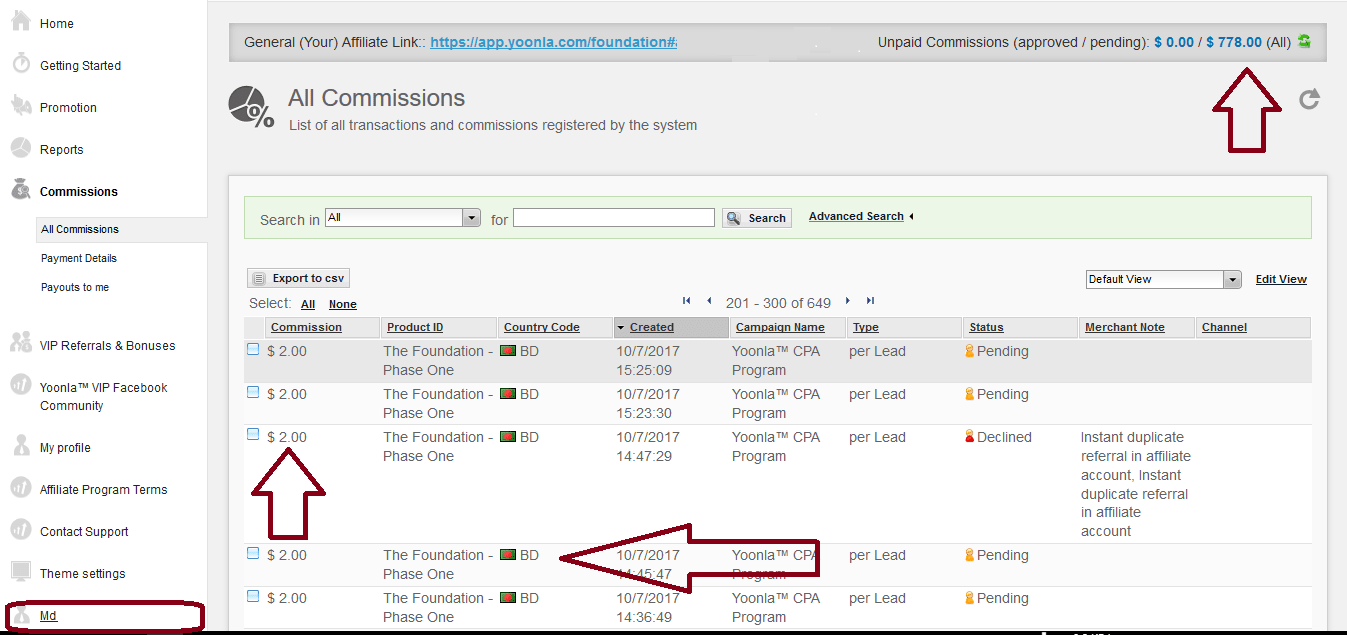This screenshot has width=1347, height=635.
Task: Click the My profile person icon
Action: tap(20, 445)
